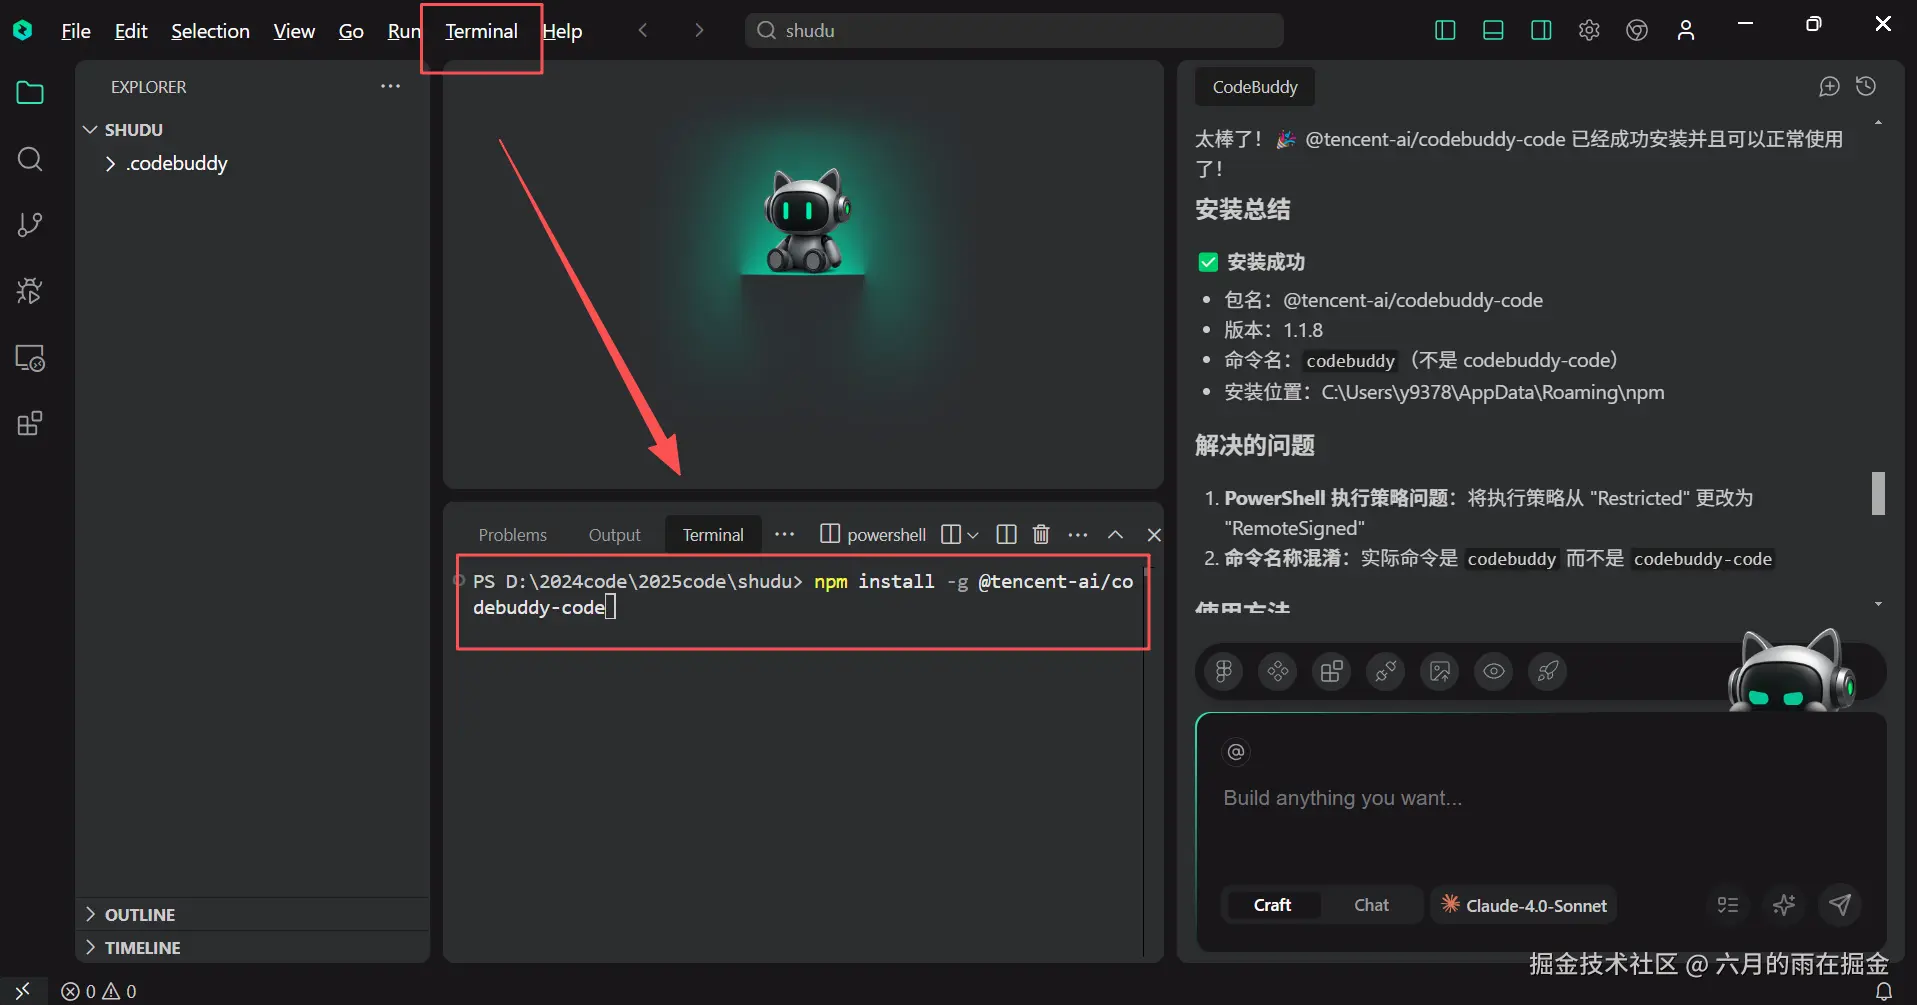
Task: Send the message with the paper plane icon
Action: [1840, 905]
